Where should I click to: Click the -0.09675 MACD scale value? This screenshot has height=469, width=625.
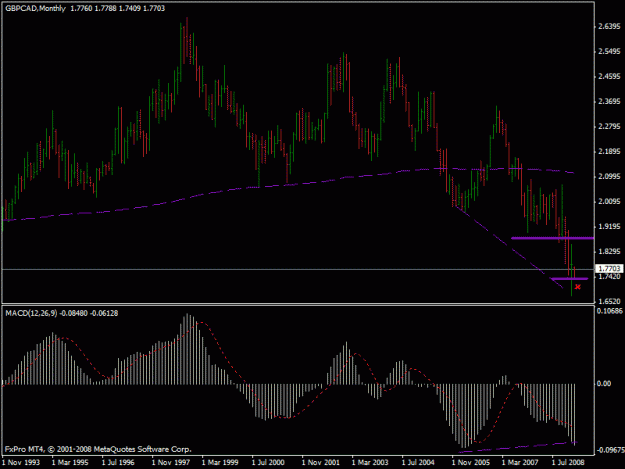610,450
